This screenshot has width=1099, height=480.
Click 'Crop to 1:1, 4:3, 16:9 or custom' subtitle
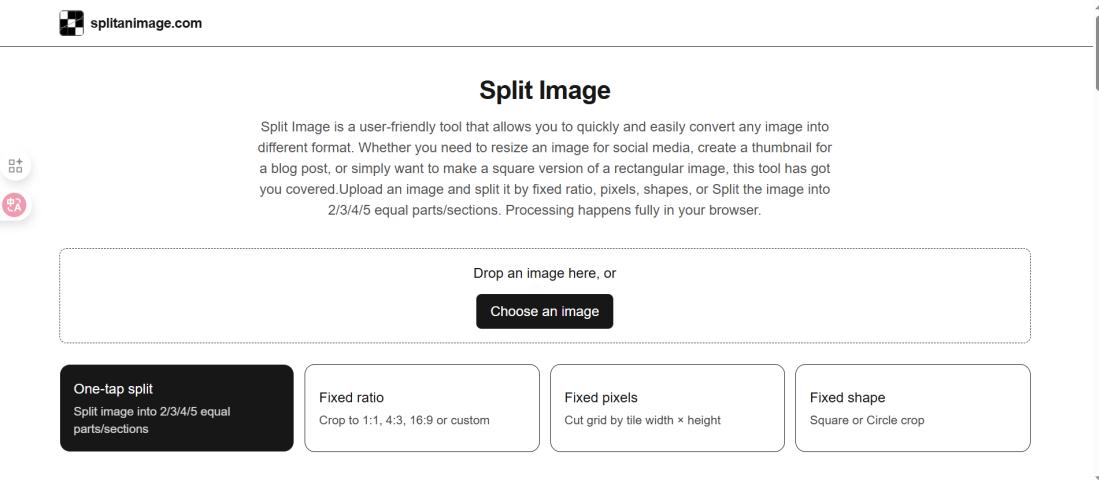(x=404, y=420)
